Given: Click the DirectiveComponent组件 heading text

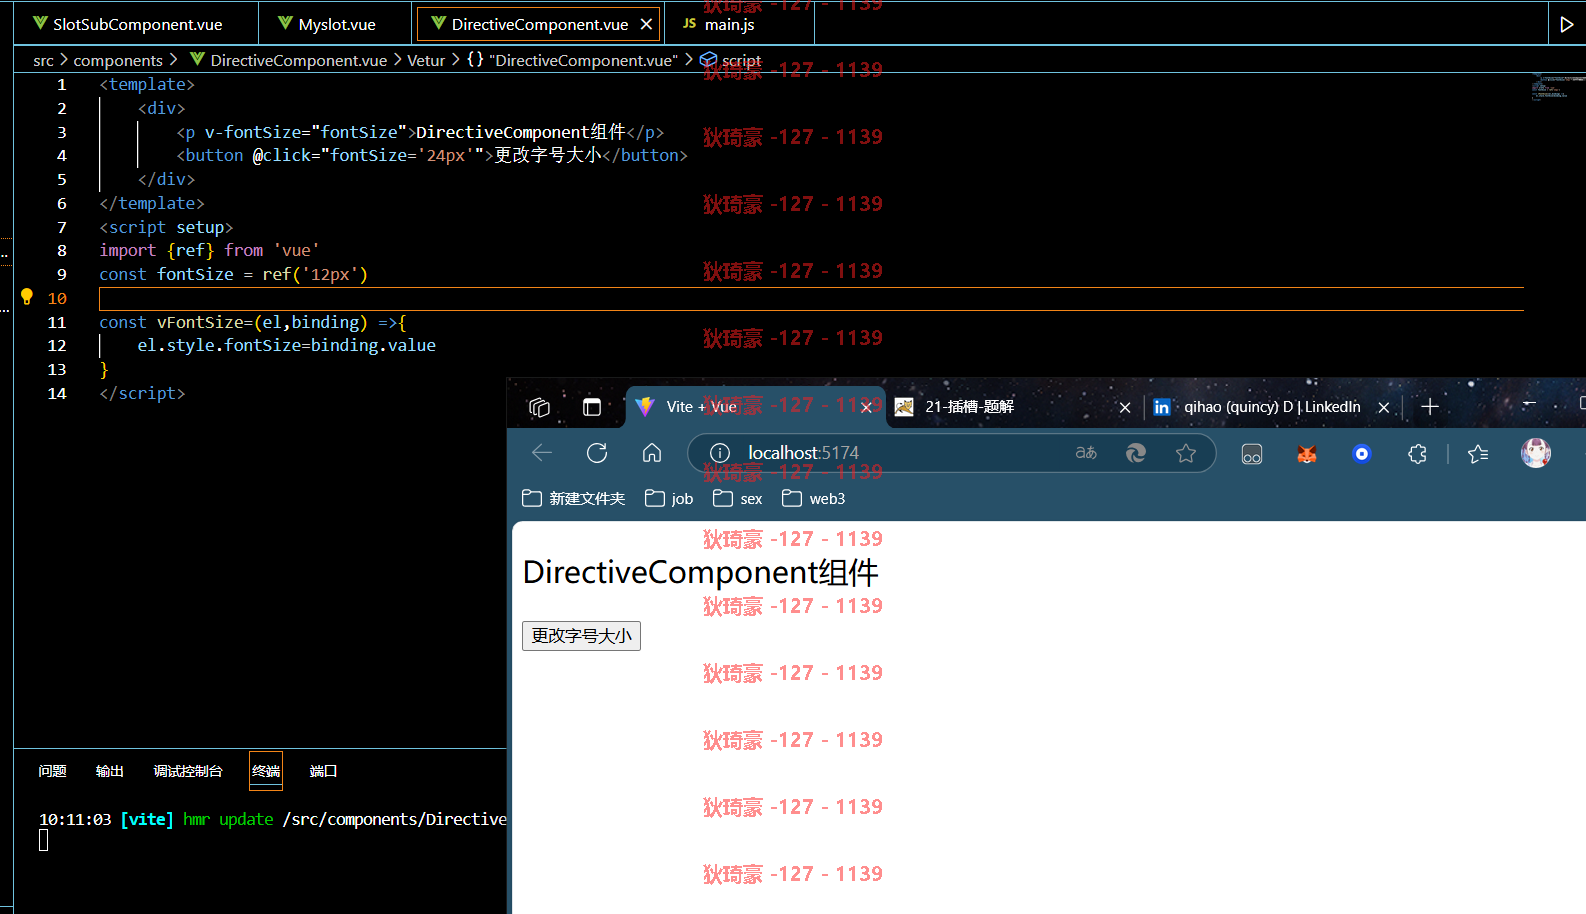Looking at the screenshot, I should point(701,572).
